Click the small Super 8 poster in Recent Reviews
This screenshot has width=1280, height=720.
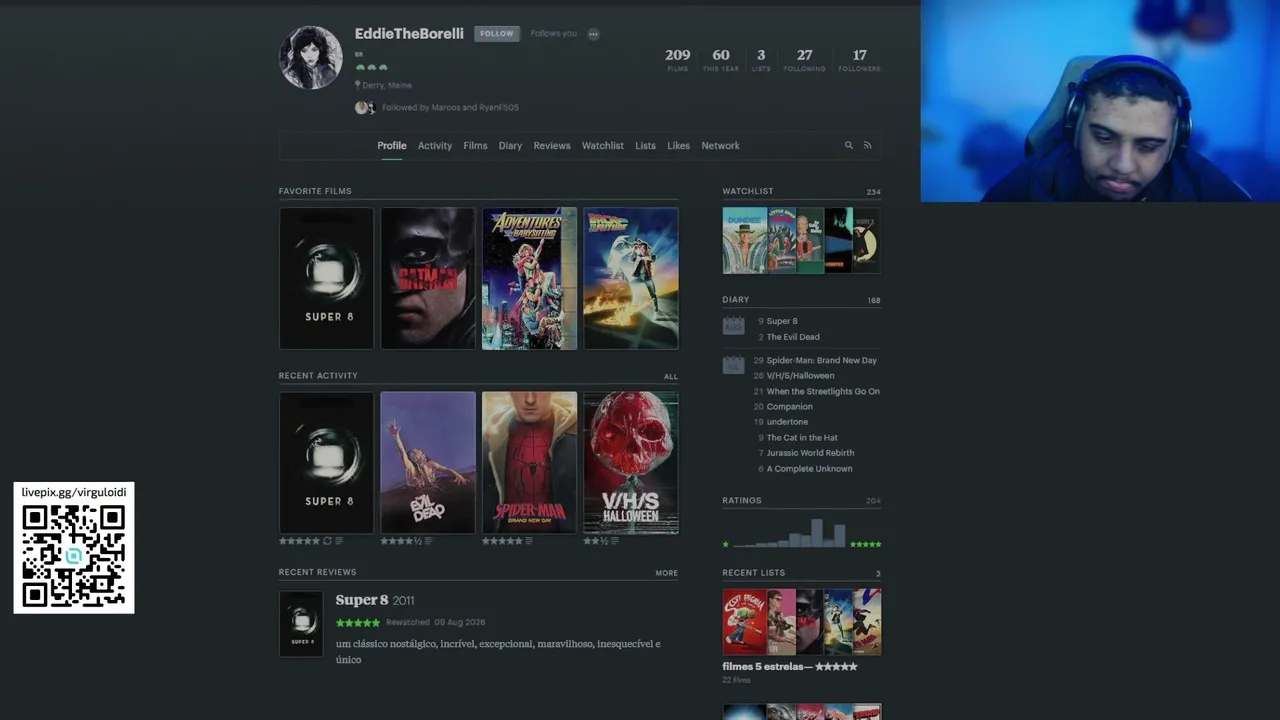pyautogui.click(x=301, y=624)
